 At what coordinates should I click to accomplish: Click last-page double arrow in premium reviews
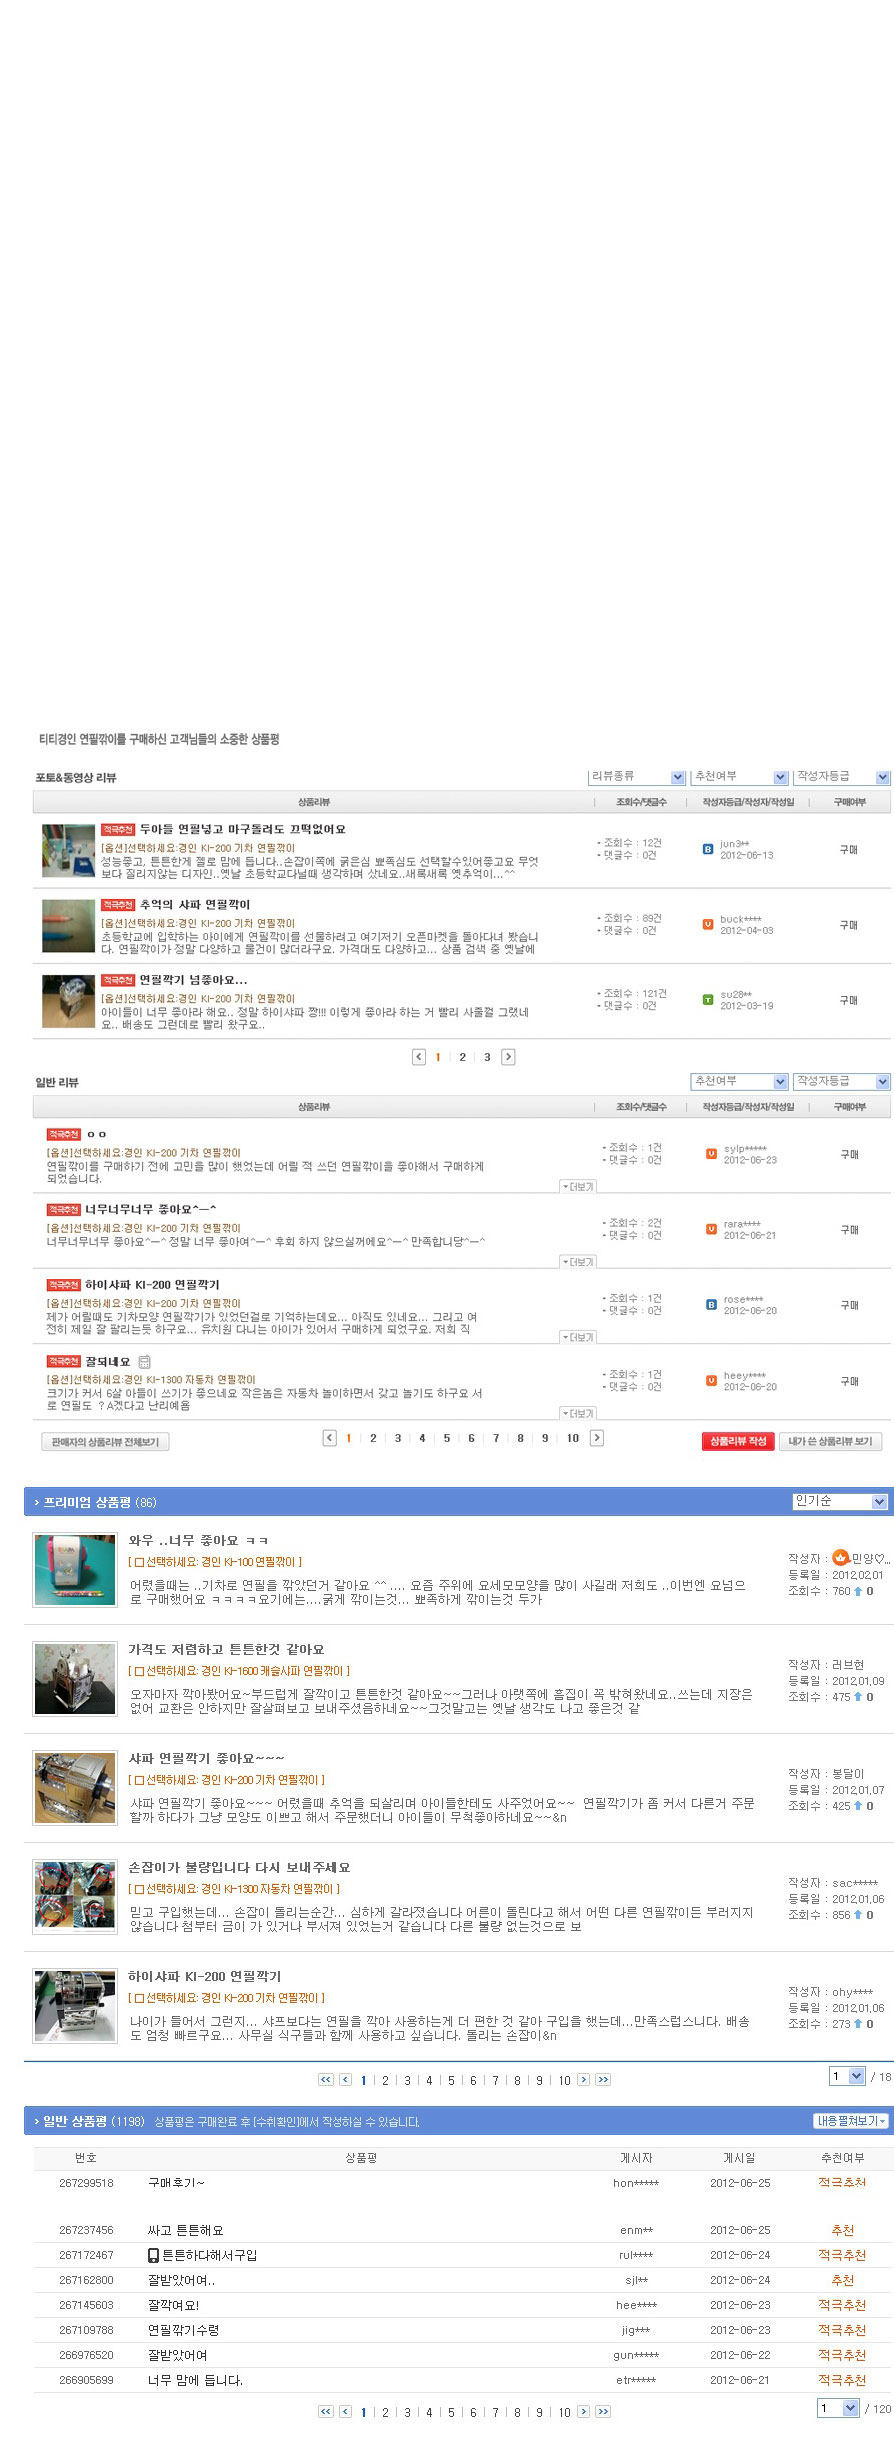pyautogui.click(x=602, y=2080)
